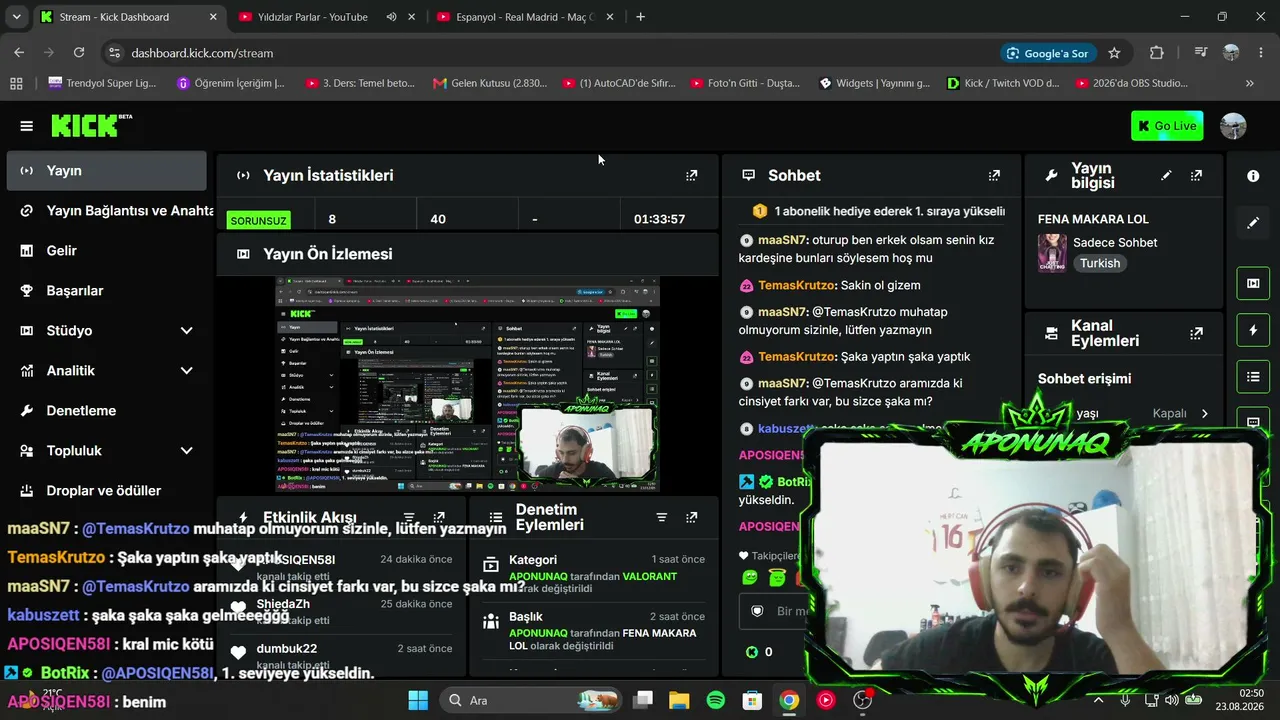Viewport: 1280px width, 720px height.
Task: Open 2026'da OBS Studio bookmark
Action: tap(1132, 84)
